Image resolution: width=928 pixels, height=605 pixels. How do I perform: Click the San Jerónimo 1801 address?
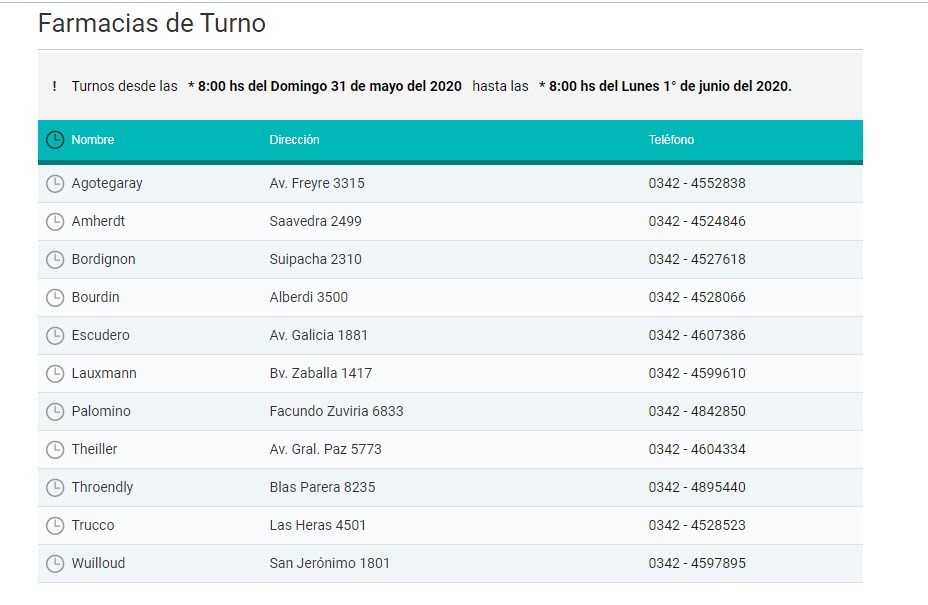329,564
